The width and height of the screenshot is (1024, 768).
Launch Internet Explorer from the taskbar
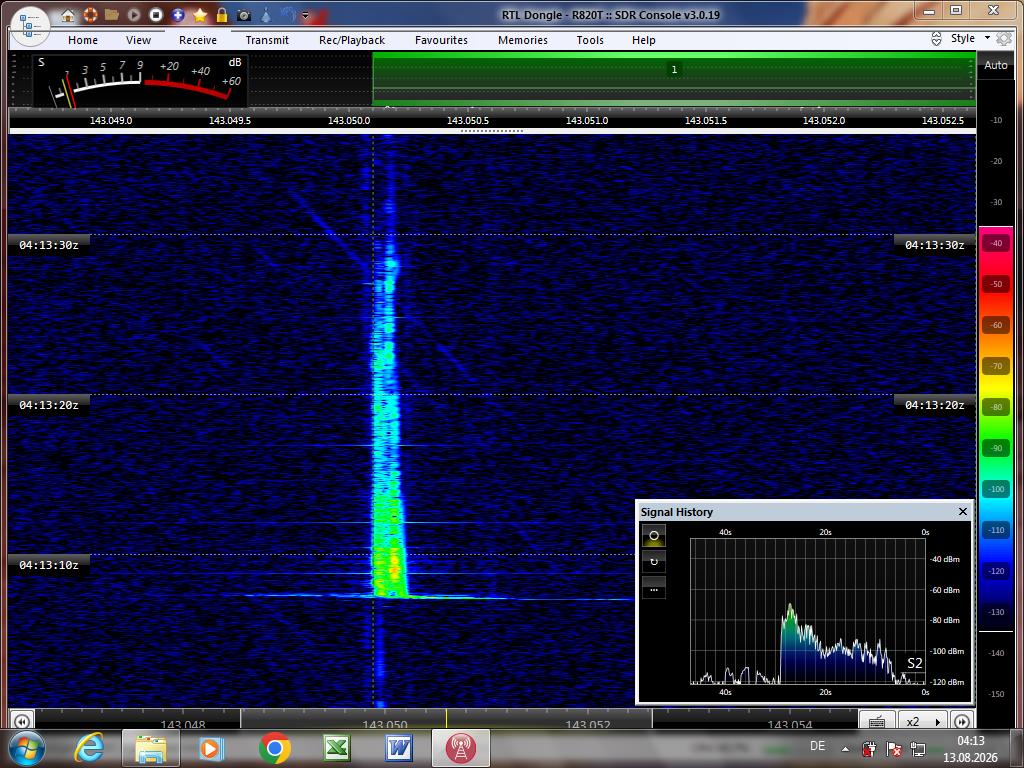[89, 748]
